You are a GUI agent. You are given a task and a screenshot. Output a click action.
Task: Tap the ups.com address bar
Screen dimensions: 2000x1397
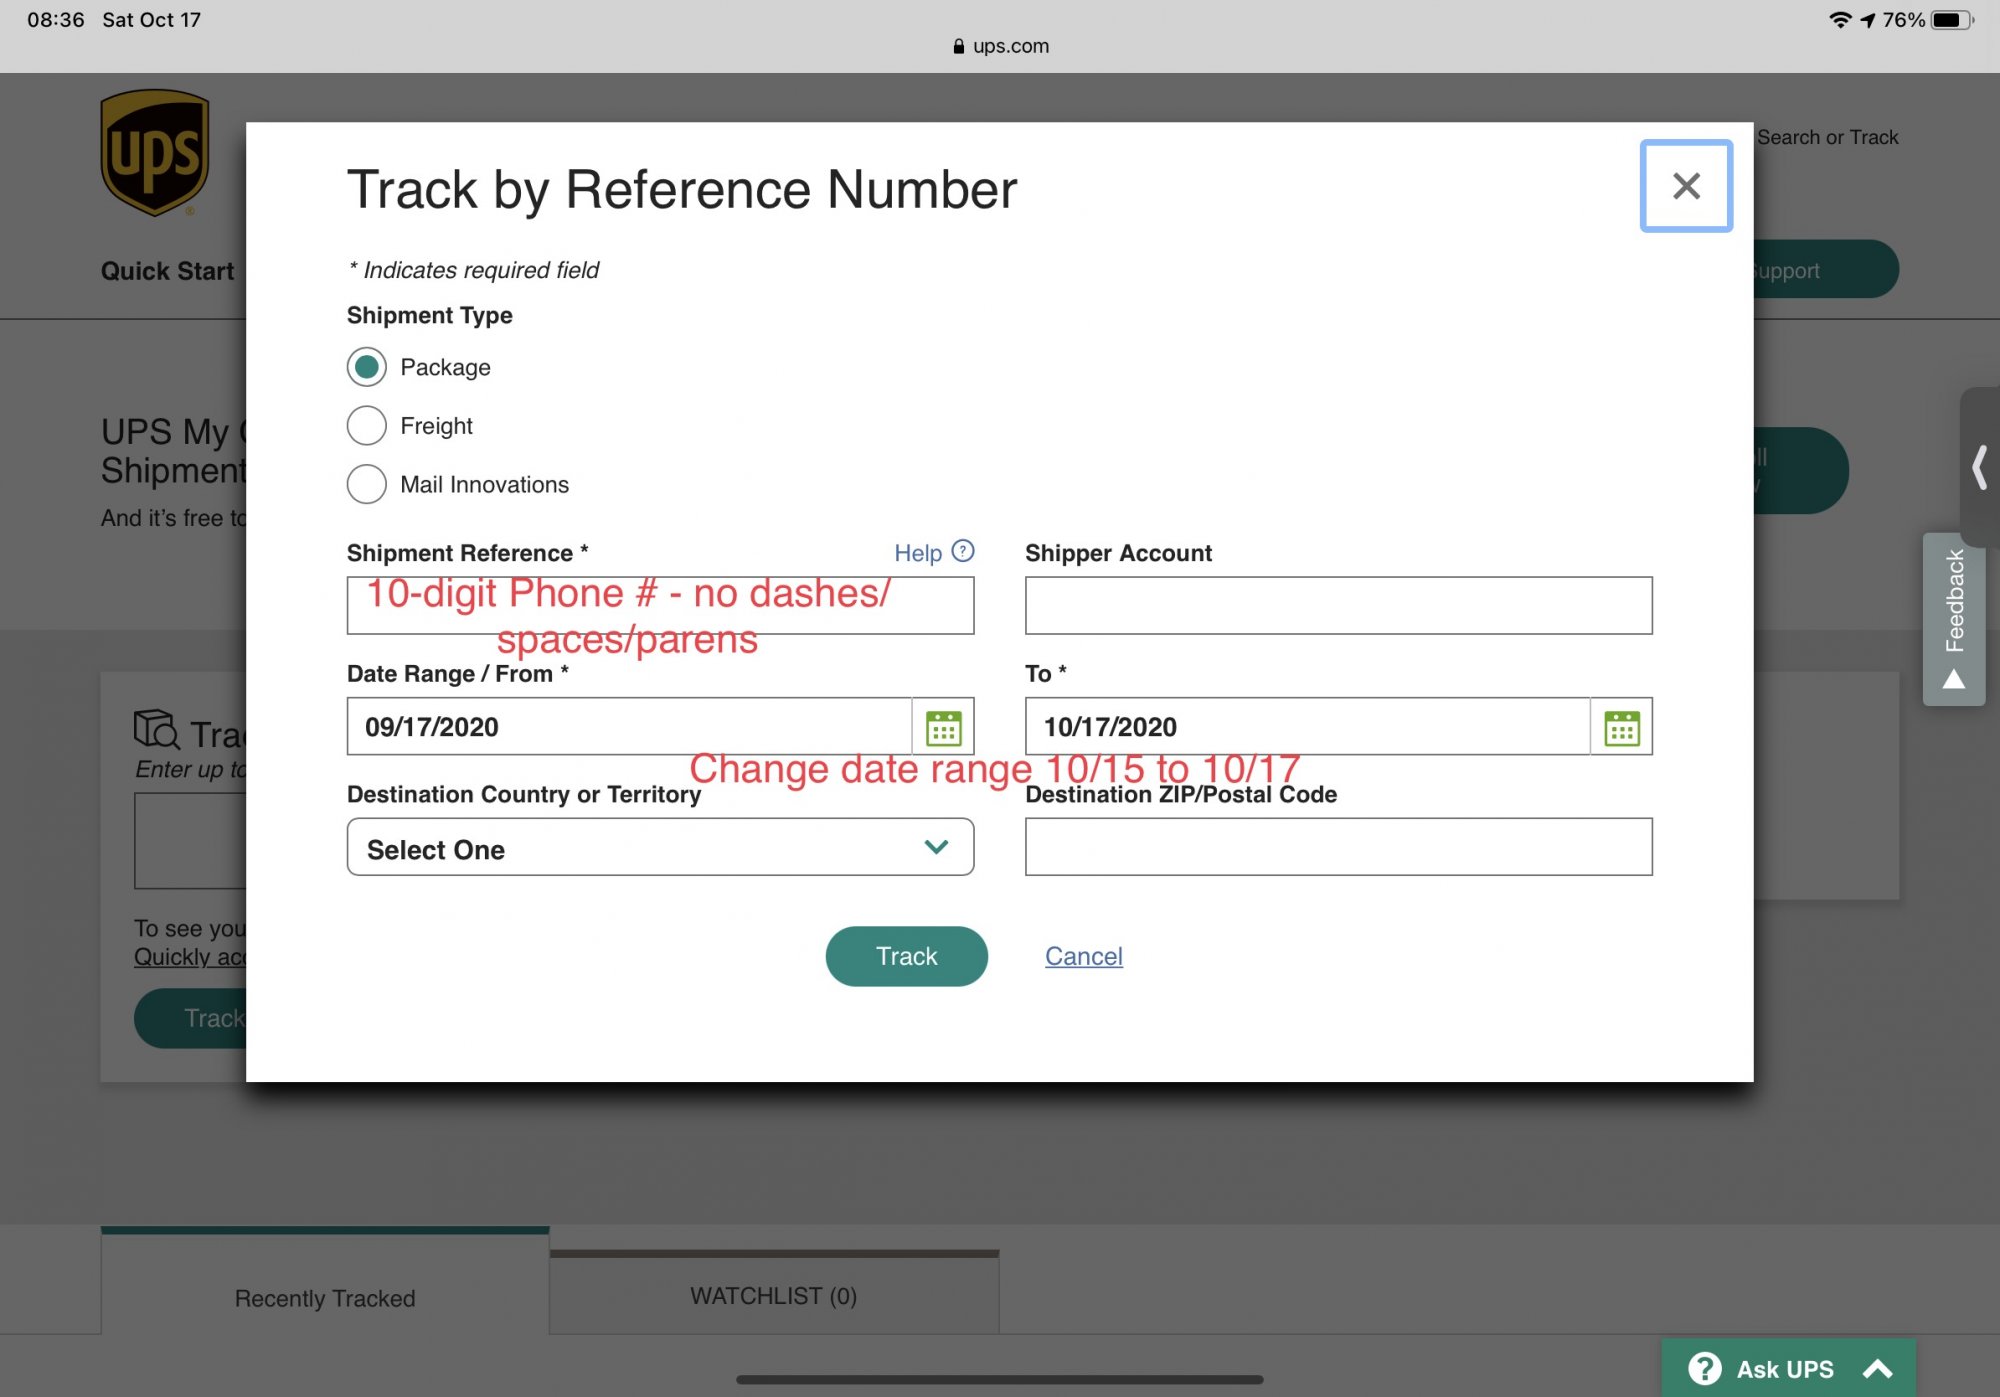point(1001,46)
